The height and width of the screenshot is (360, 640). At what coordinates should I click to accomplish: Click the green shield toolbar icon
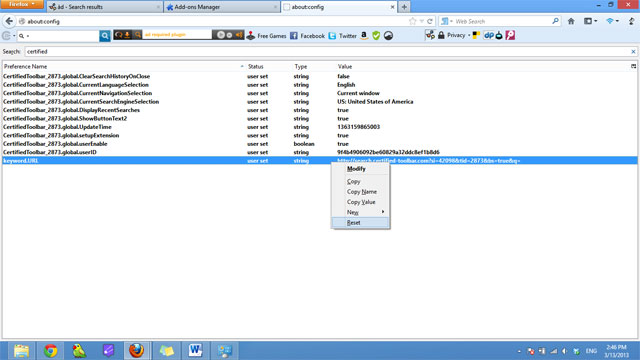point(376,36)
